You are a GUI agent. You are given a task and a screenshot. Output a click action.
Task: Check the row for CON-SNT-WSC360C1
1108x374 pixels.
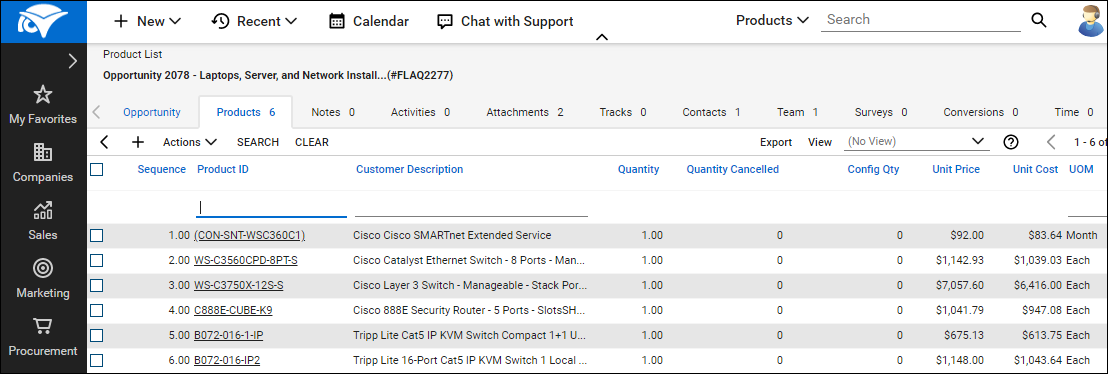pyautogui.click(x=97, y=235)
